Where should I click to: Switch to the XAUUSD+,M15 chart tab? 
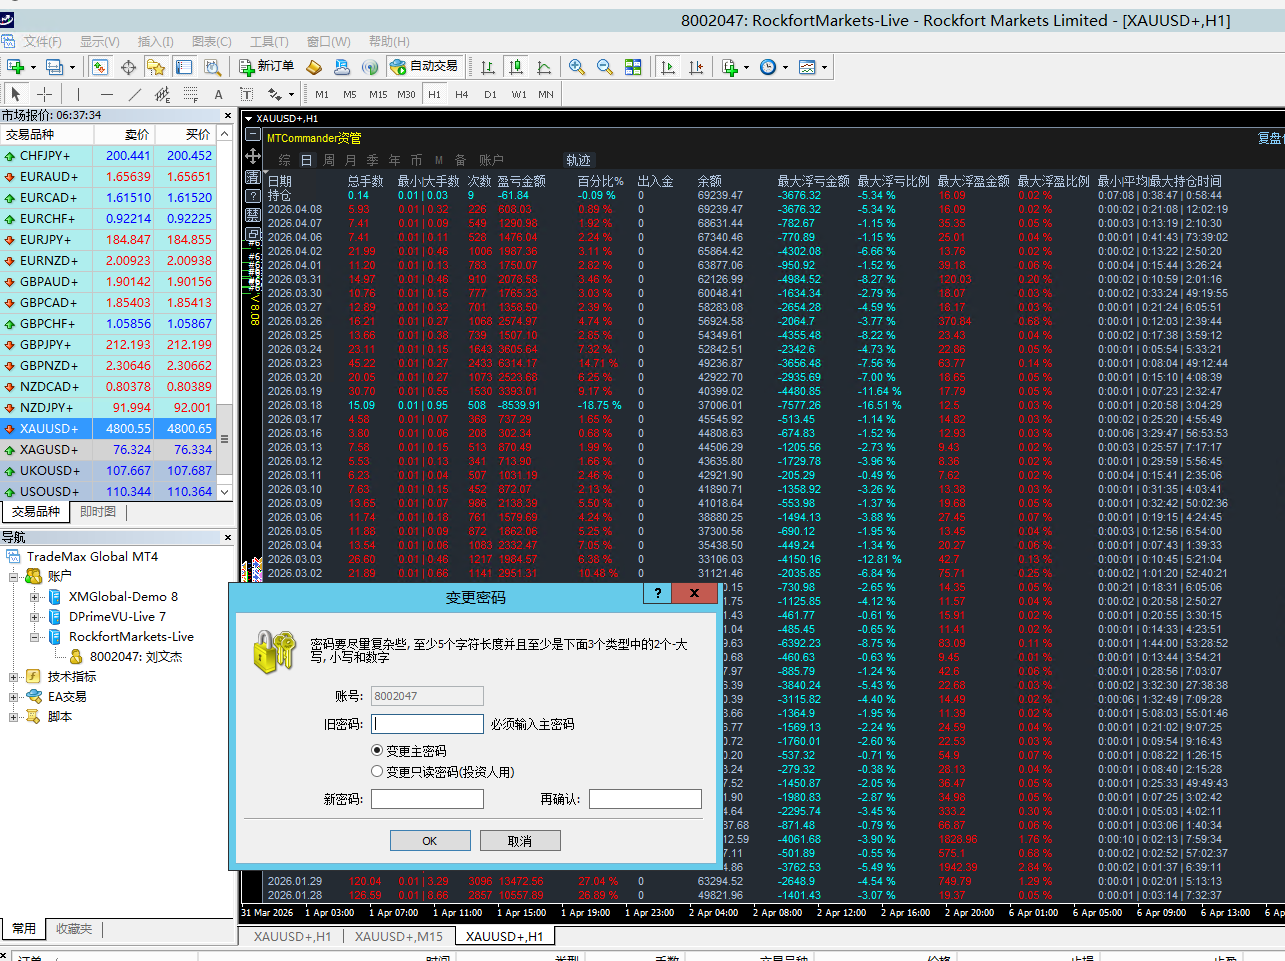[x=398, y=936]
